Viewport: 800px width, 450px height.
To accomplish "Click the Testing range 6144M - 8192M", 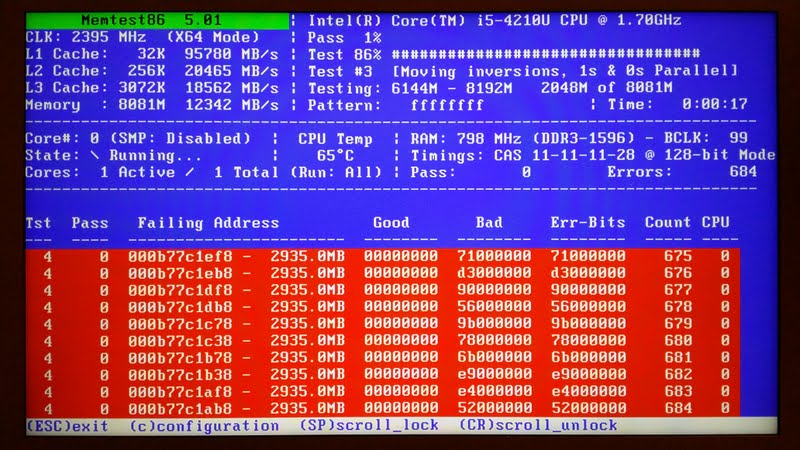I will click(x=452, y=88).
